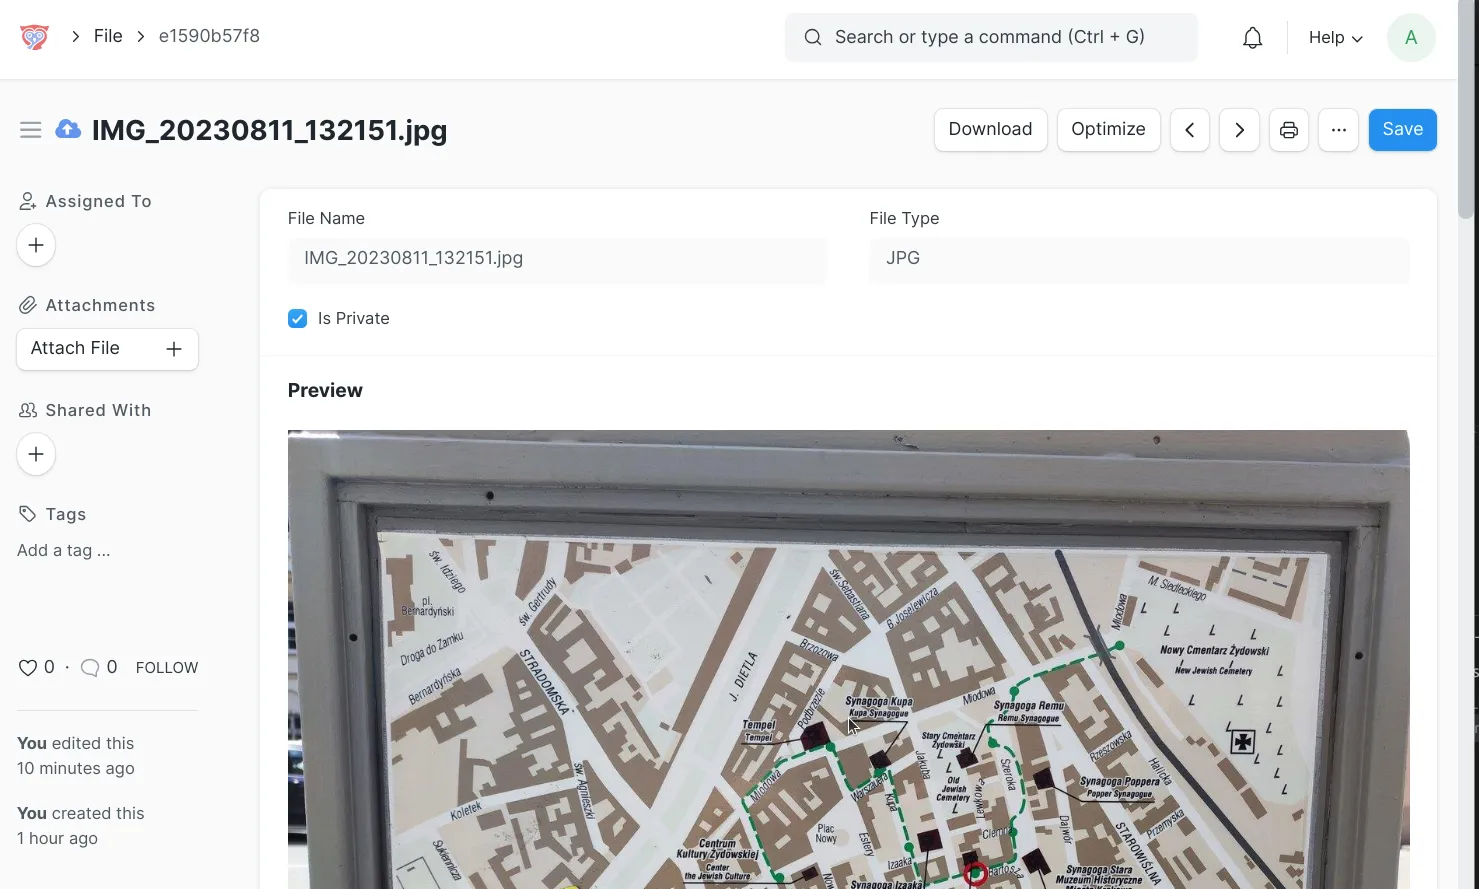This screenshot has width=1479, height=889.
Task: Click the e1590b57f8 breadcrumb
Action: click(209, 36)
